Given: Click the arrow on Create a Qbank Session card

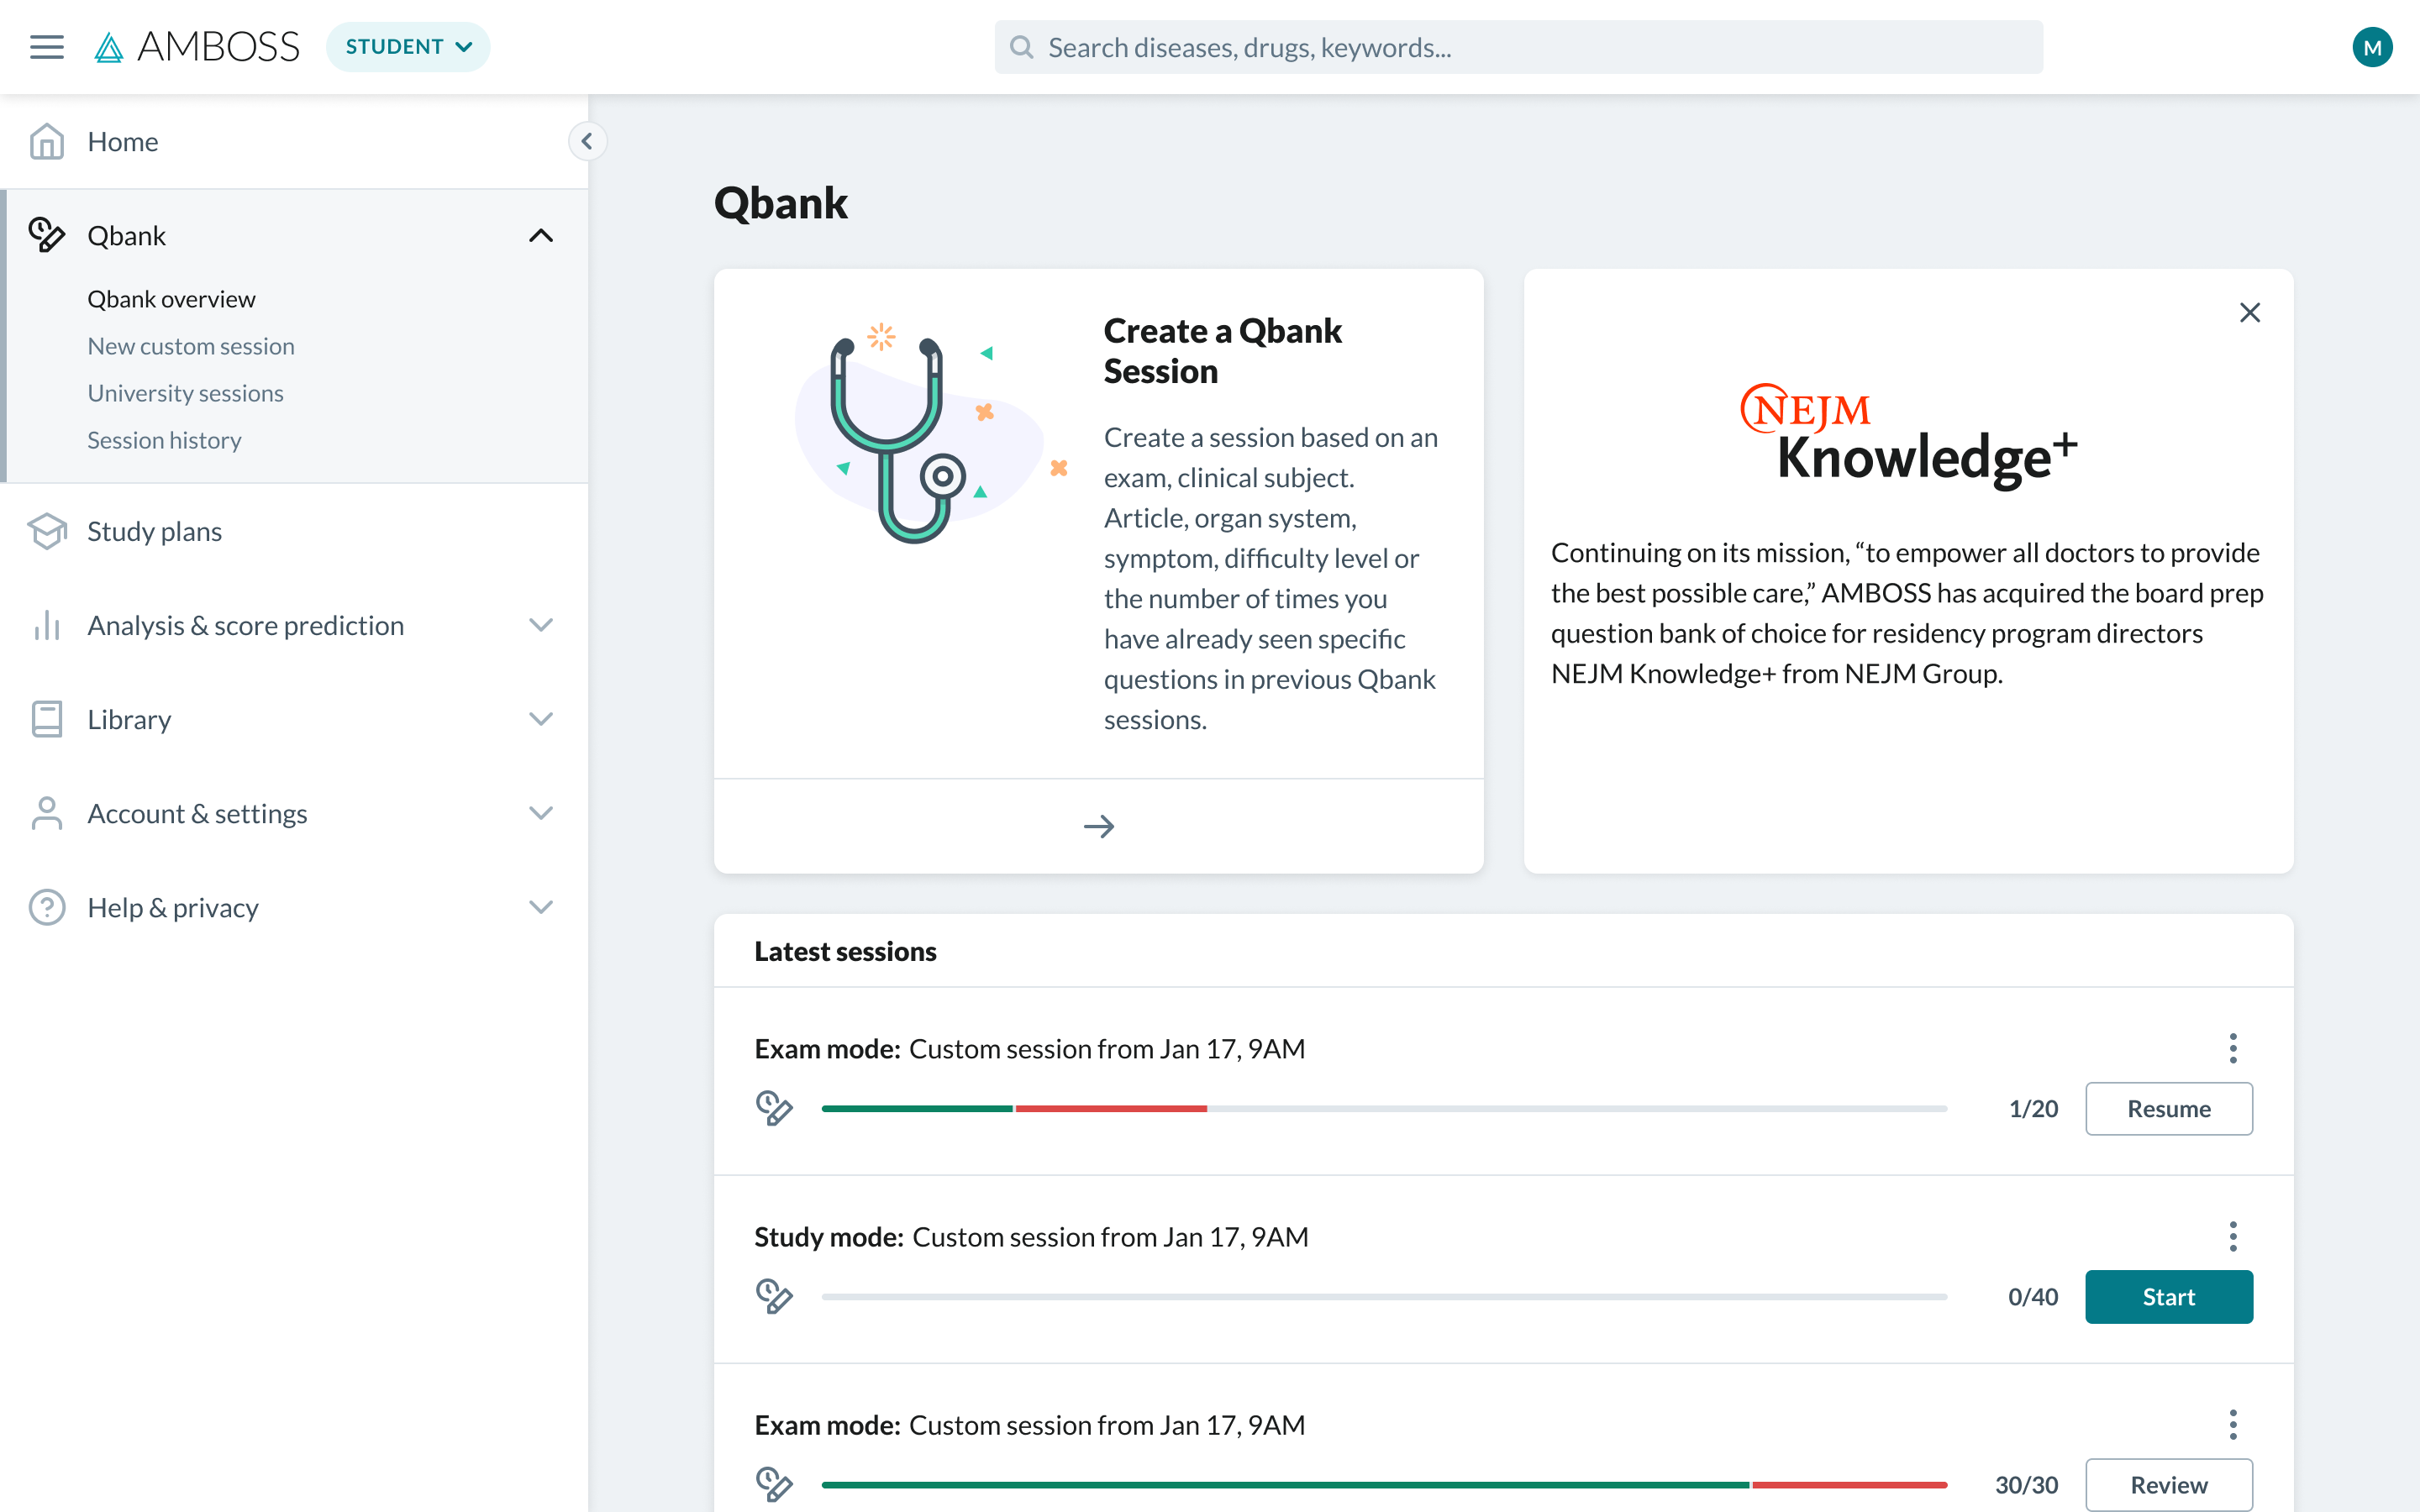Looking at the screenshot, I should pos(1098,826).
